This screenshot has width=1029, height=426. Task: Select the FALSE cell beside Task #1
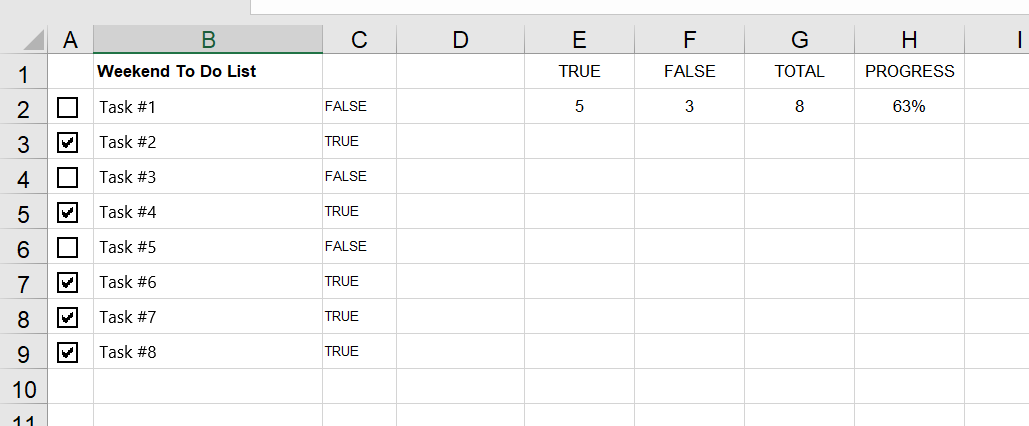tap(359, 106)
